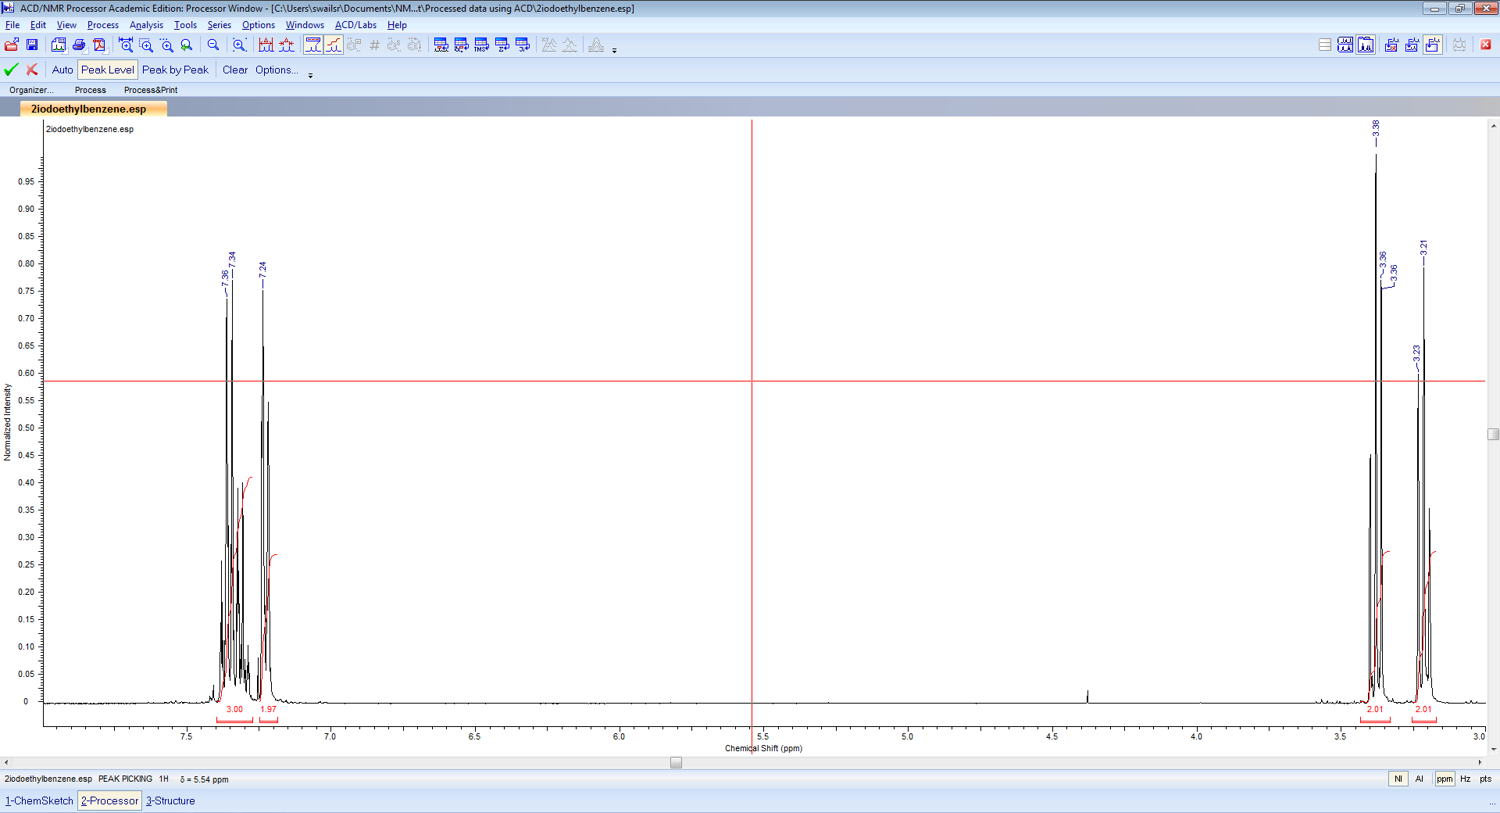This screenshot has width=1500, height=813.
Task: Click the red close document icon
Action: coord(1486,45)
